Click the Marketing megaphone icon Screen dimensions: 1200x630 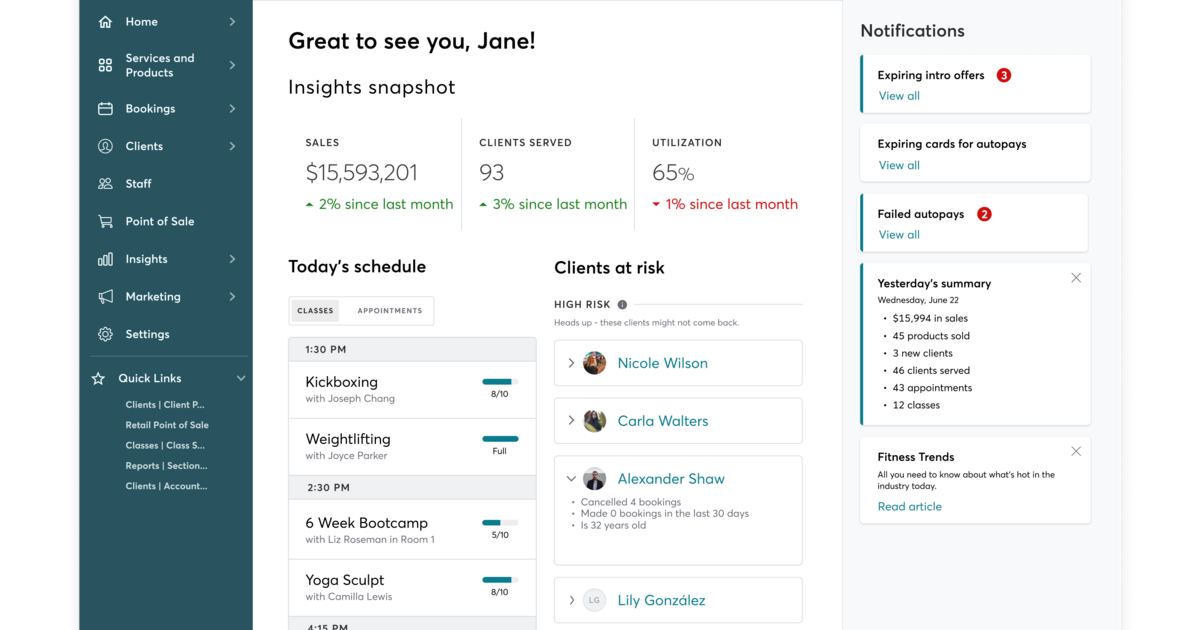[103, 296]
